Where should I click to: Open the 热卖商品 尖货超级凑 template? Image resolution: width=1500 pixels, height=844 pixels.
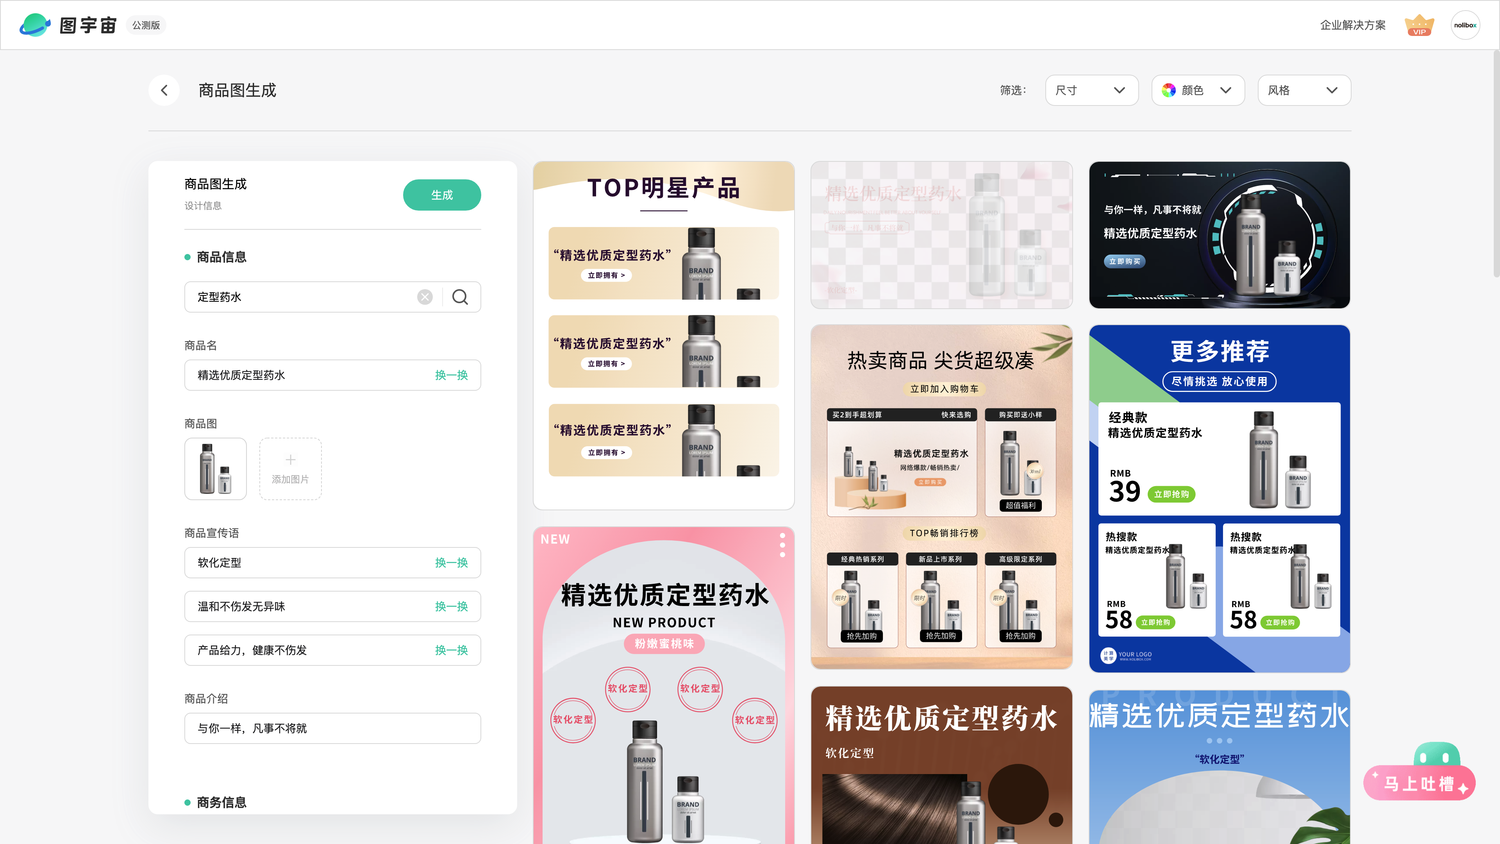tap(942, 497)
